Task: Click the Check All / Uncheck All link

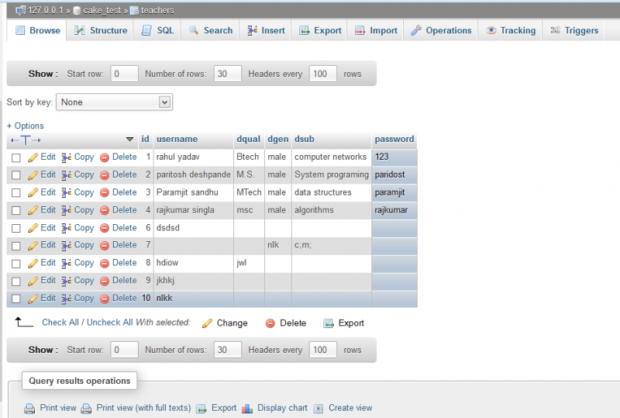Action: tap(88, 323)
